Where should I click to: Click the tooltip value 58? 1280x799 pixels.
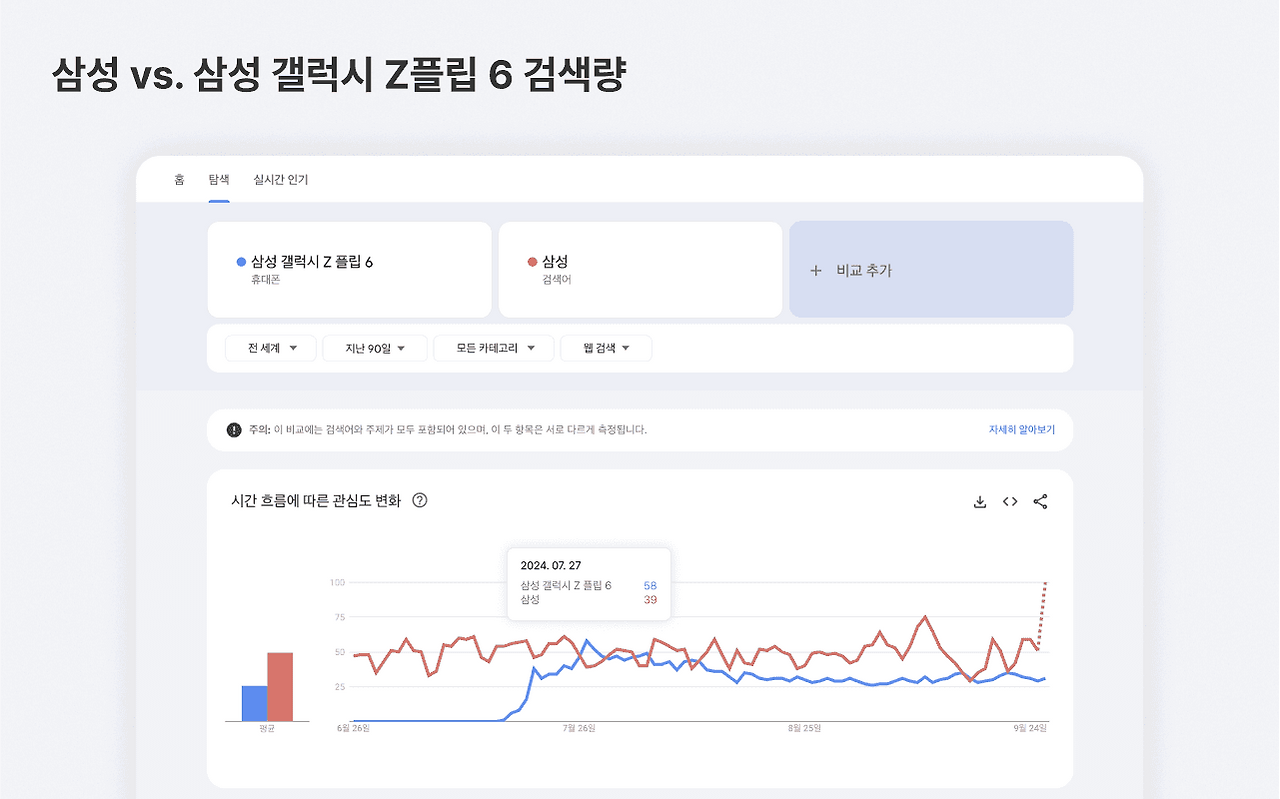point(650,586)
